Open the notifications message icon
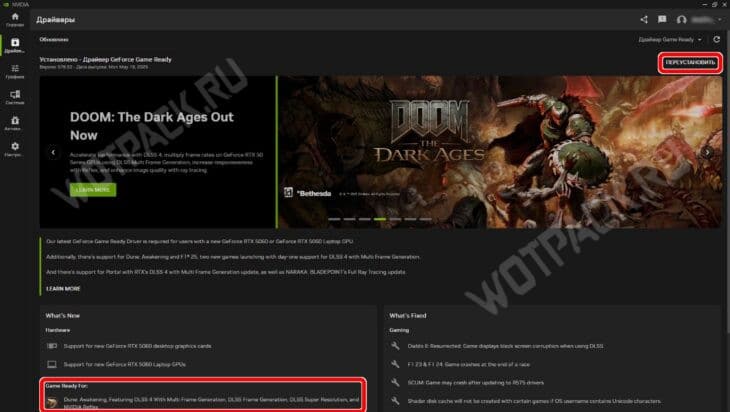 click(x=662, y=20)
